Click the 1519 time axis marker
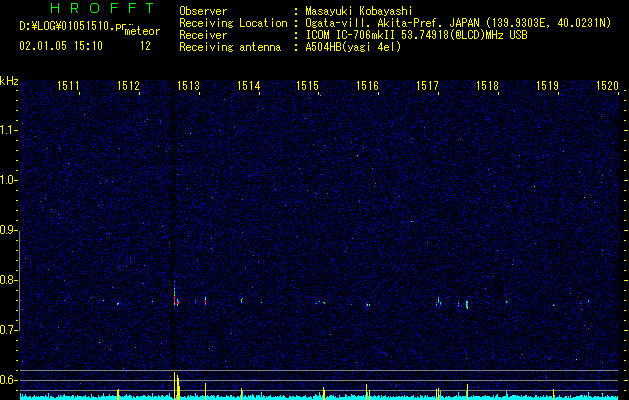Screen dimensions: 629x400 click(548, 86)
